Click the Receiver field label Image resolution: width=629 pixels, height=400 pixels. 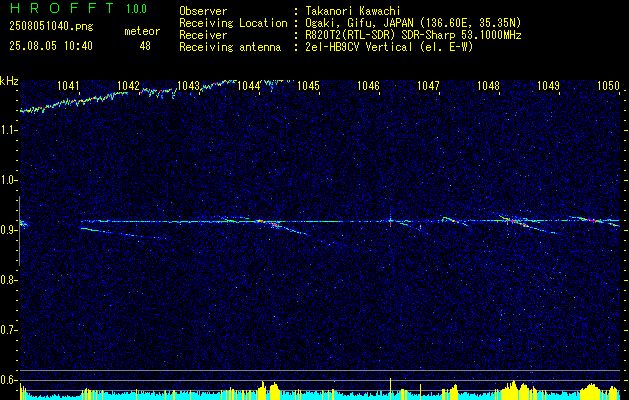(x=203, y=35)
